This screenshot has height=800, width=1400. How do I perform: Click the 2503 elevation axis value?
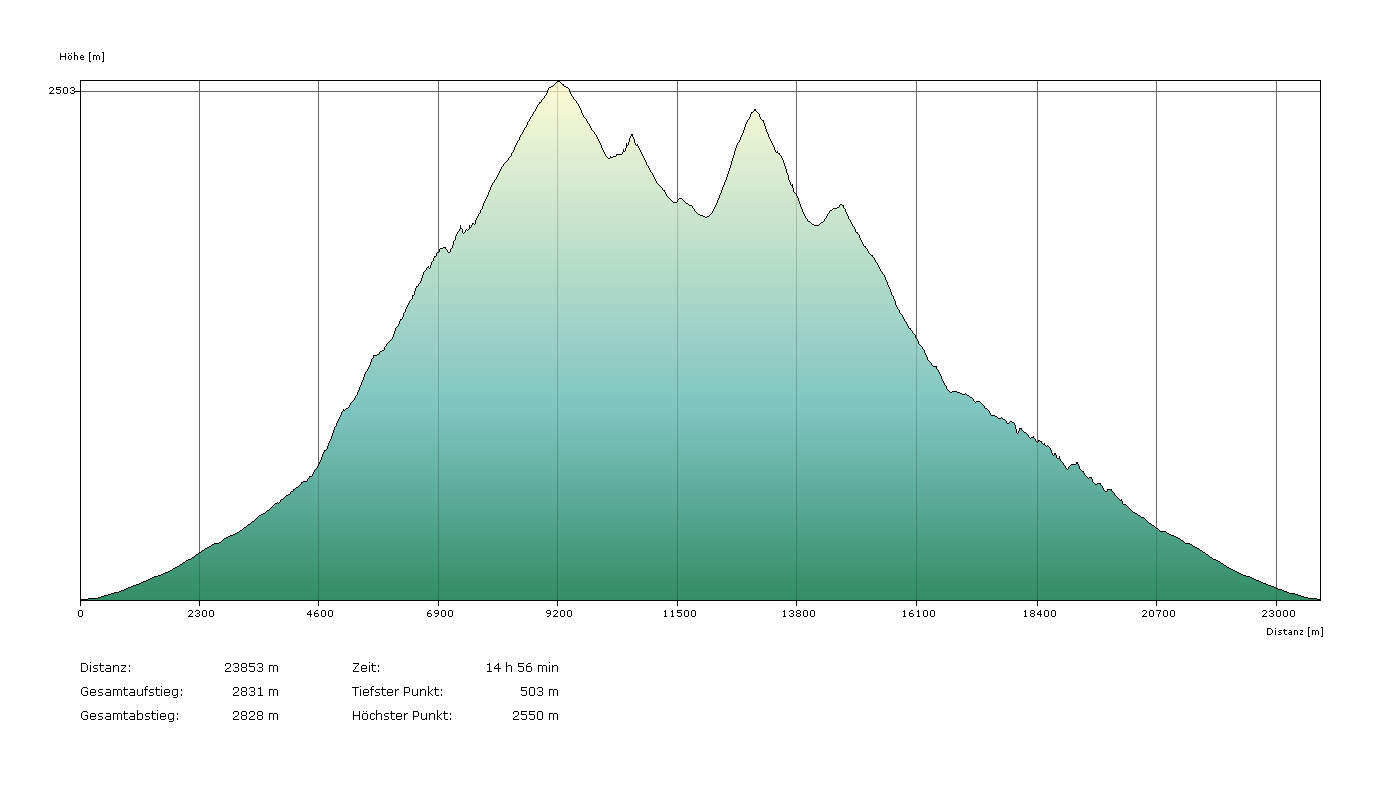click(61, 91)
